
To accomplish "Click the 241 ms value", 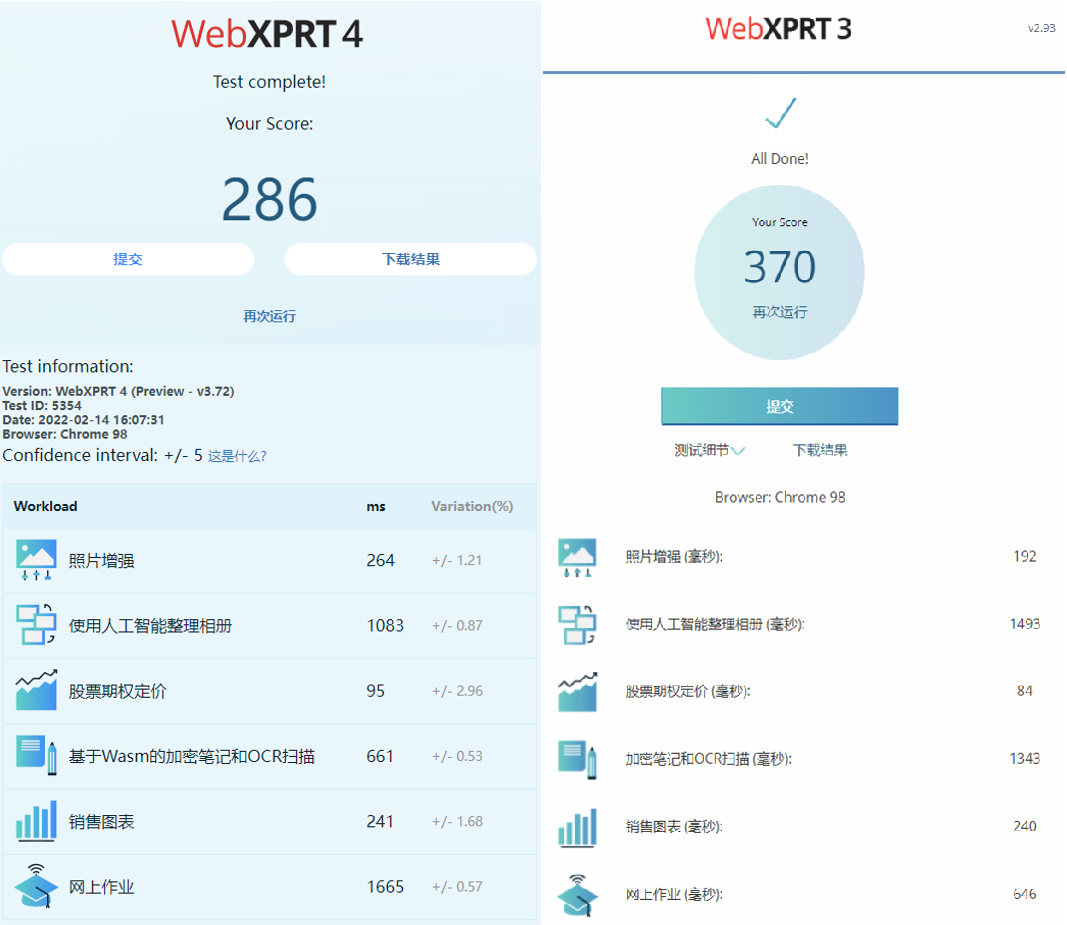I will coord(380,822).
